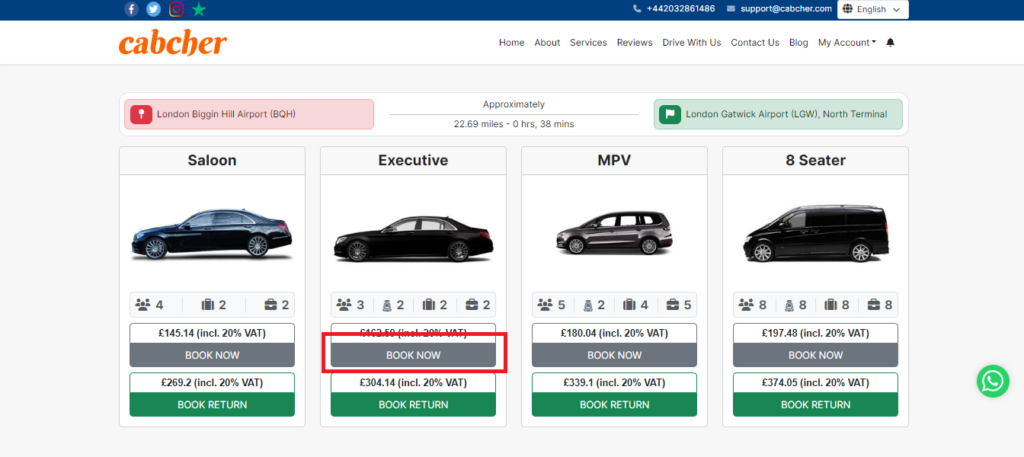Open the Facebook social icon
Viewport: 1024px width, 457px height.
pyautogui.click(x=131, y=9)
